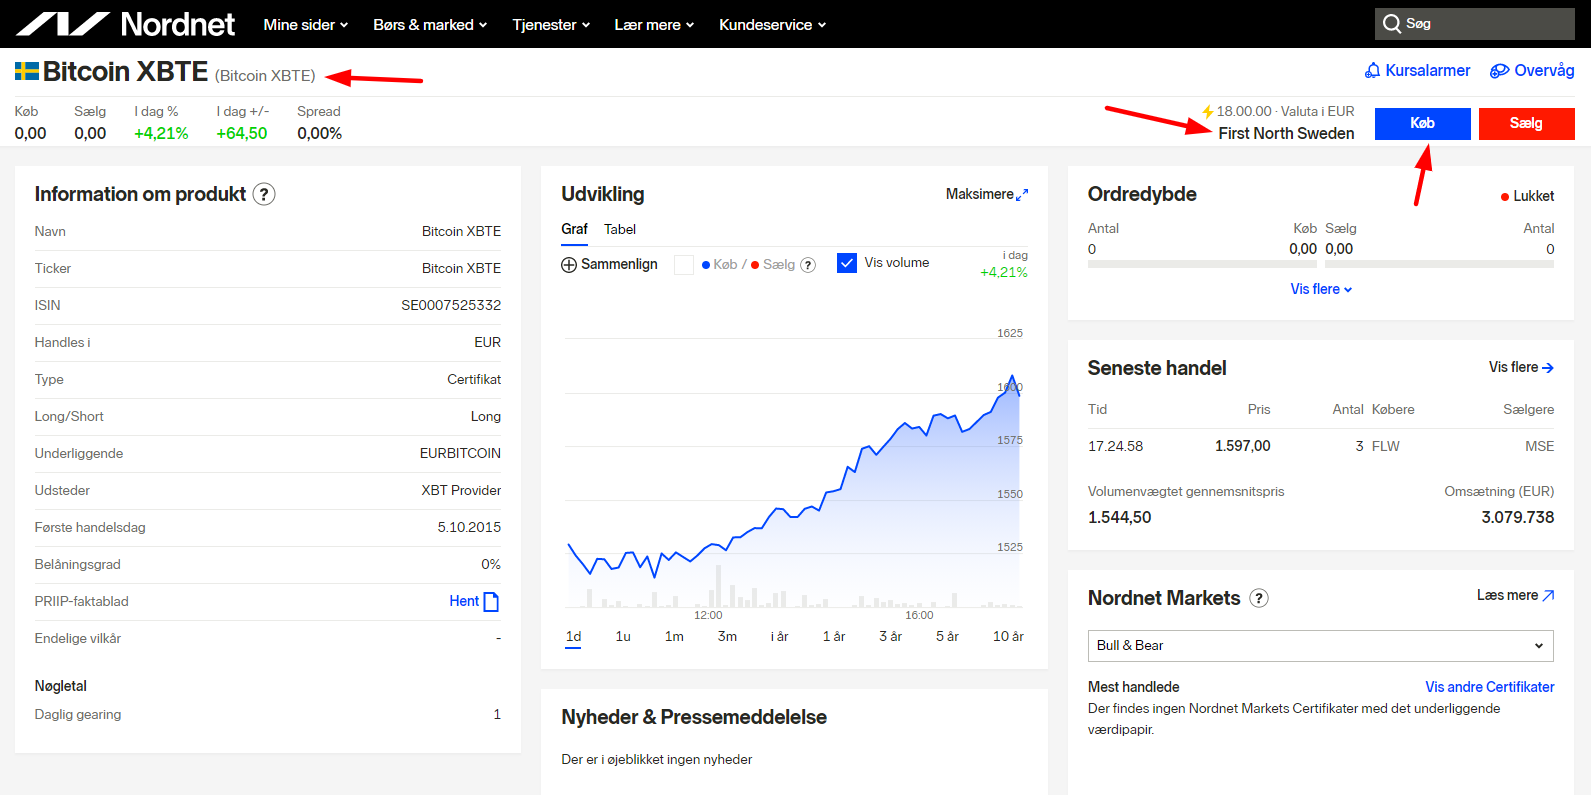Click Vis andre Certifikater link

point(1490,687)
